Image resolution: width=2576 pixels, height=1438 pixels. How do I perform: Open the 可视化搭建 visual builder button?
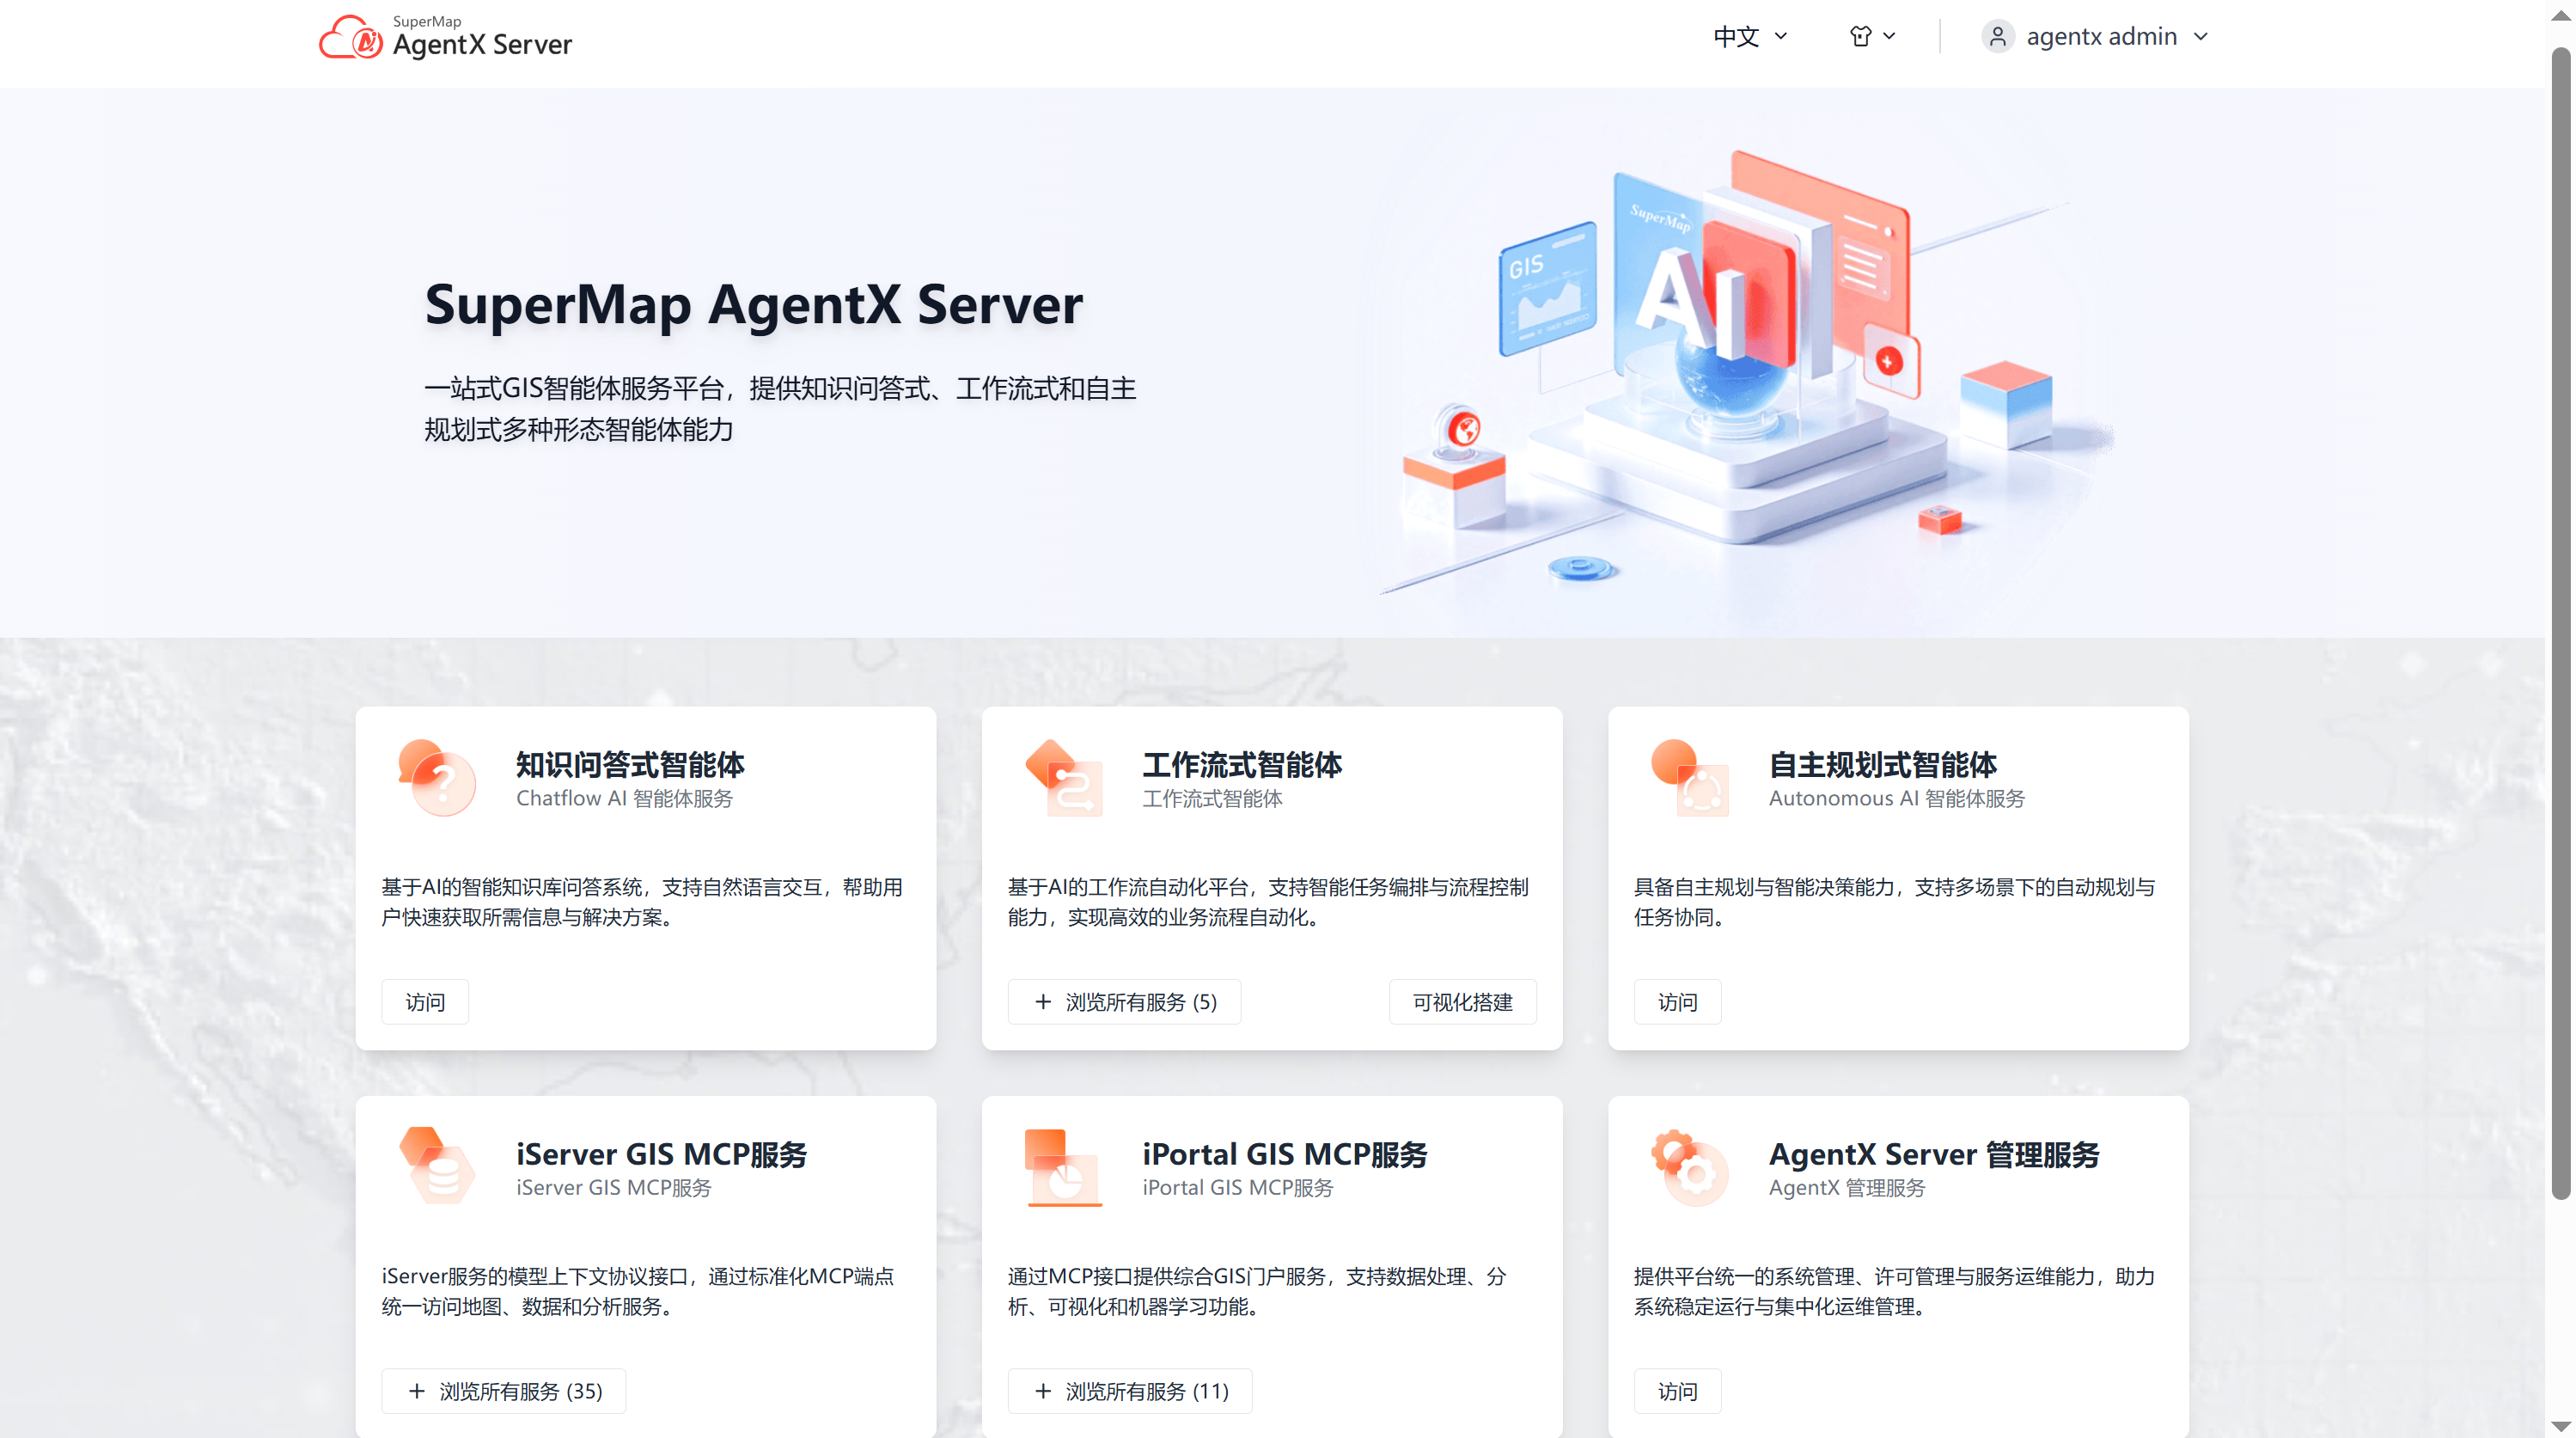click(1462, 1002)
